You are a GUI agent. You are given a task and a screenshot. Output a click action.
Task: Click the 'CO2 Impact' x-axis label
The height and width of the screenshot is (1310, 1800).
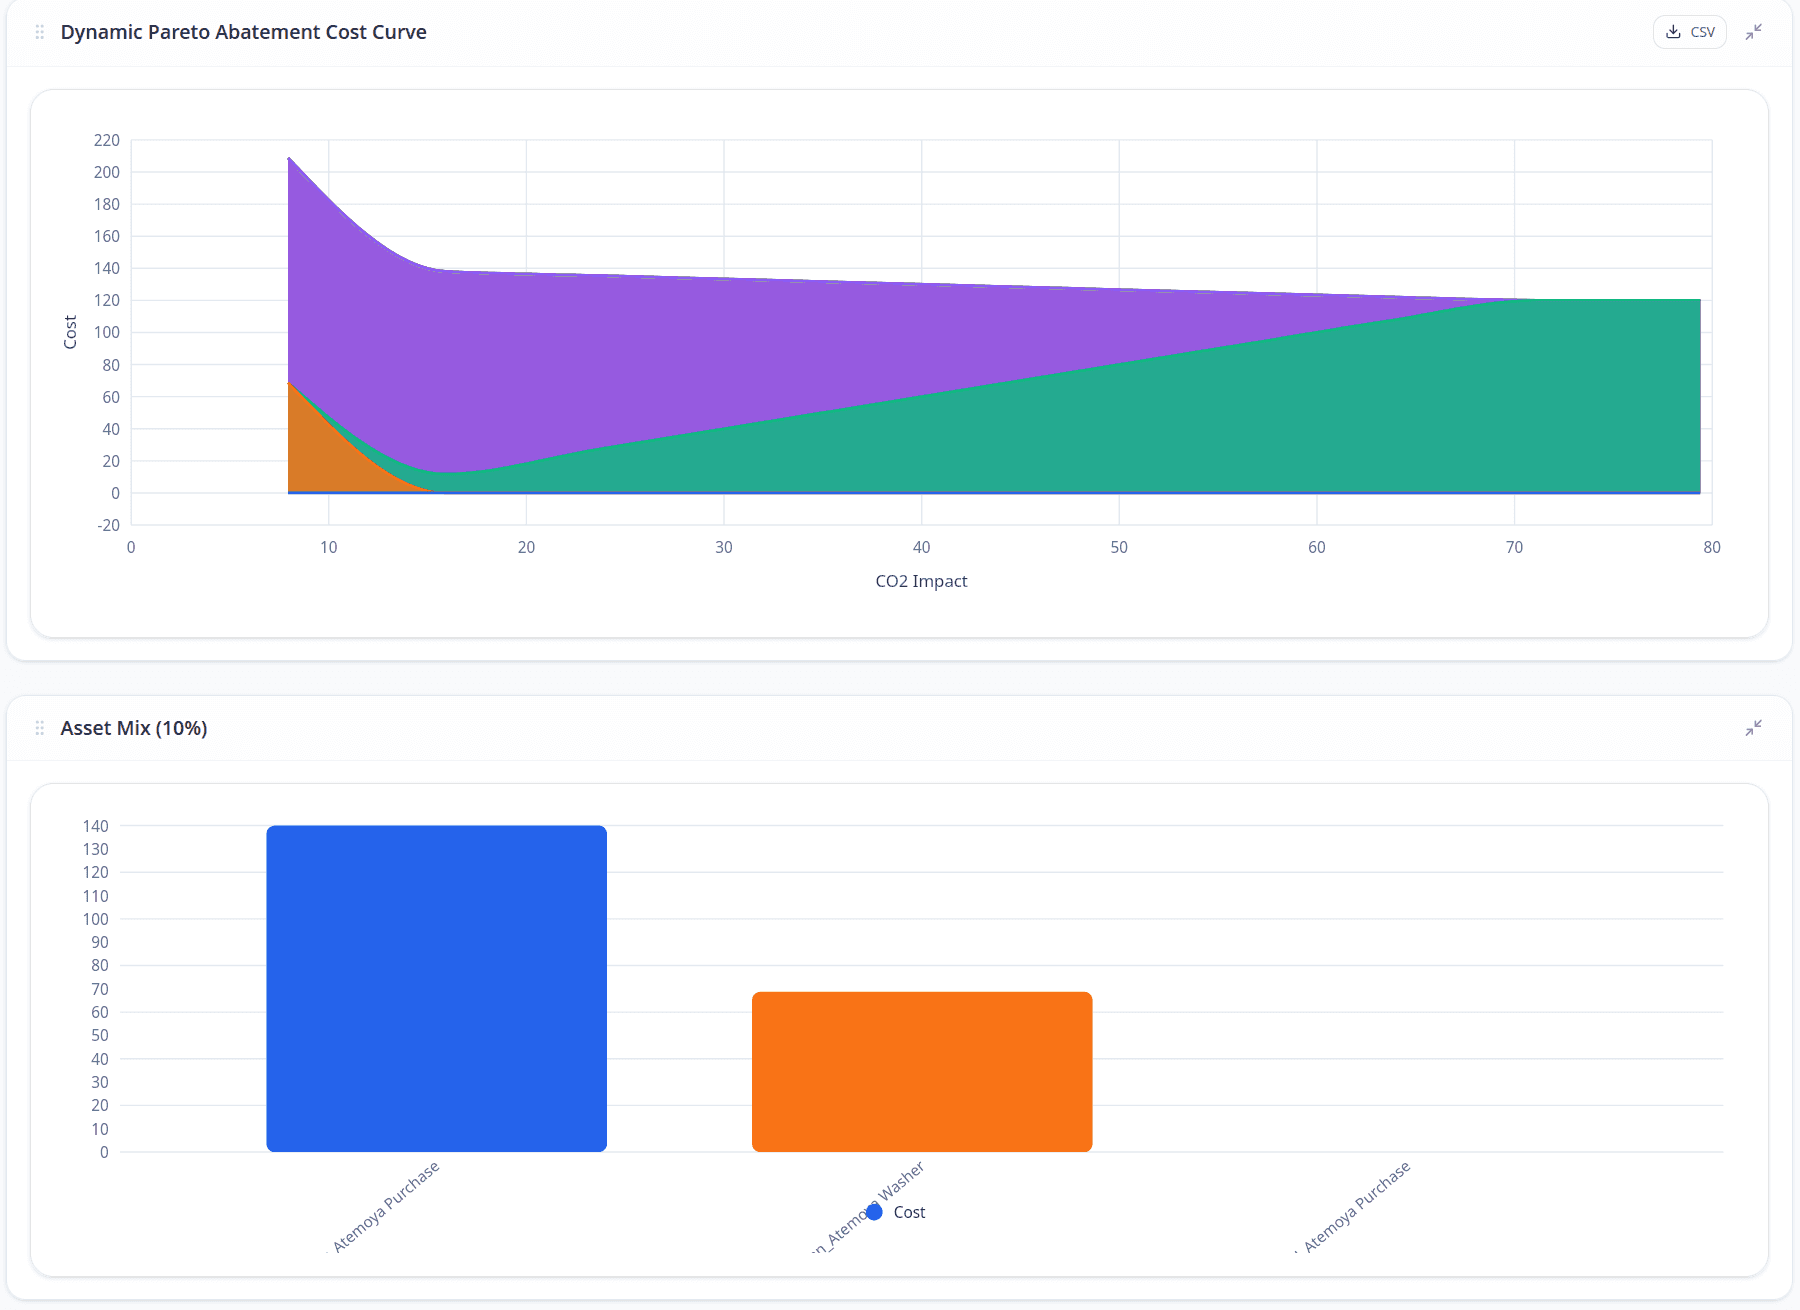[x=921, y=581]
